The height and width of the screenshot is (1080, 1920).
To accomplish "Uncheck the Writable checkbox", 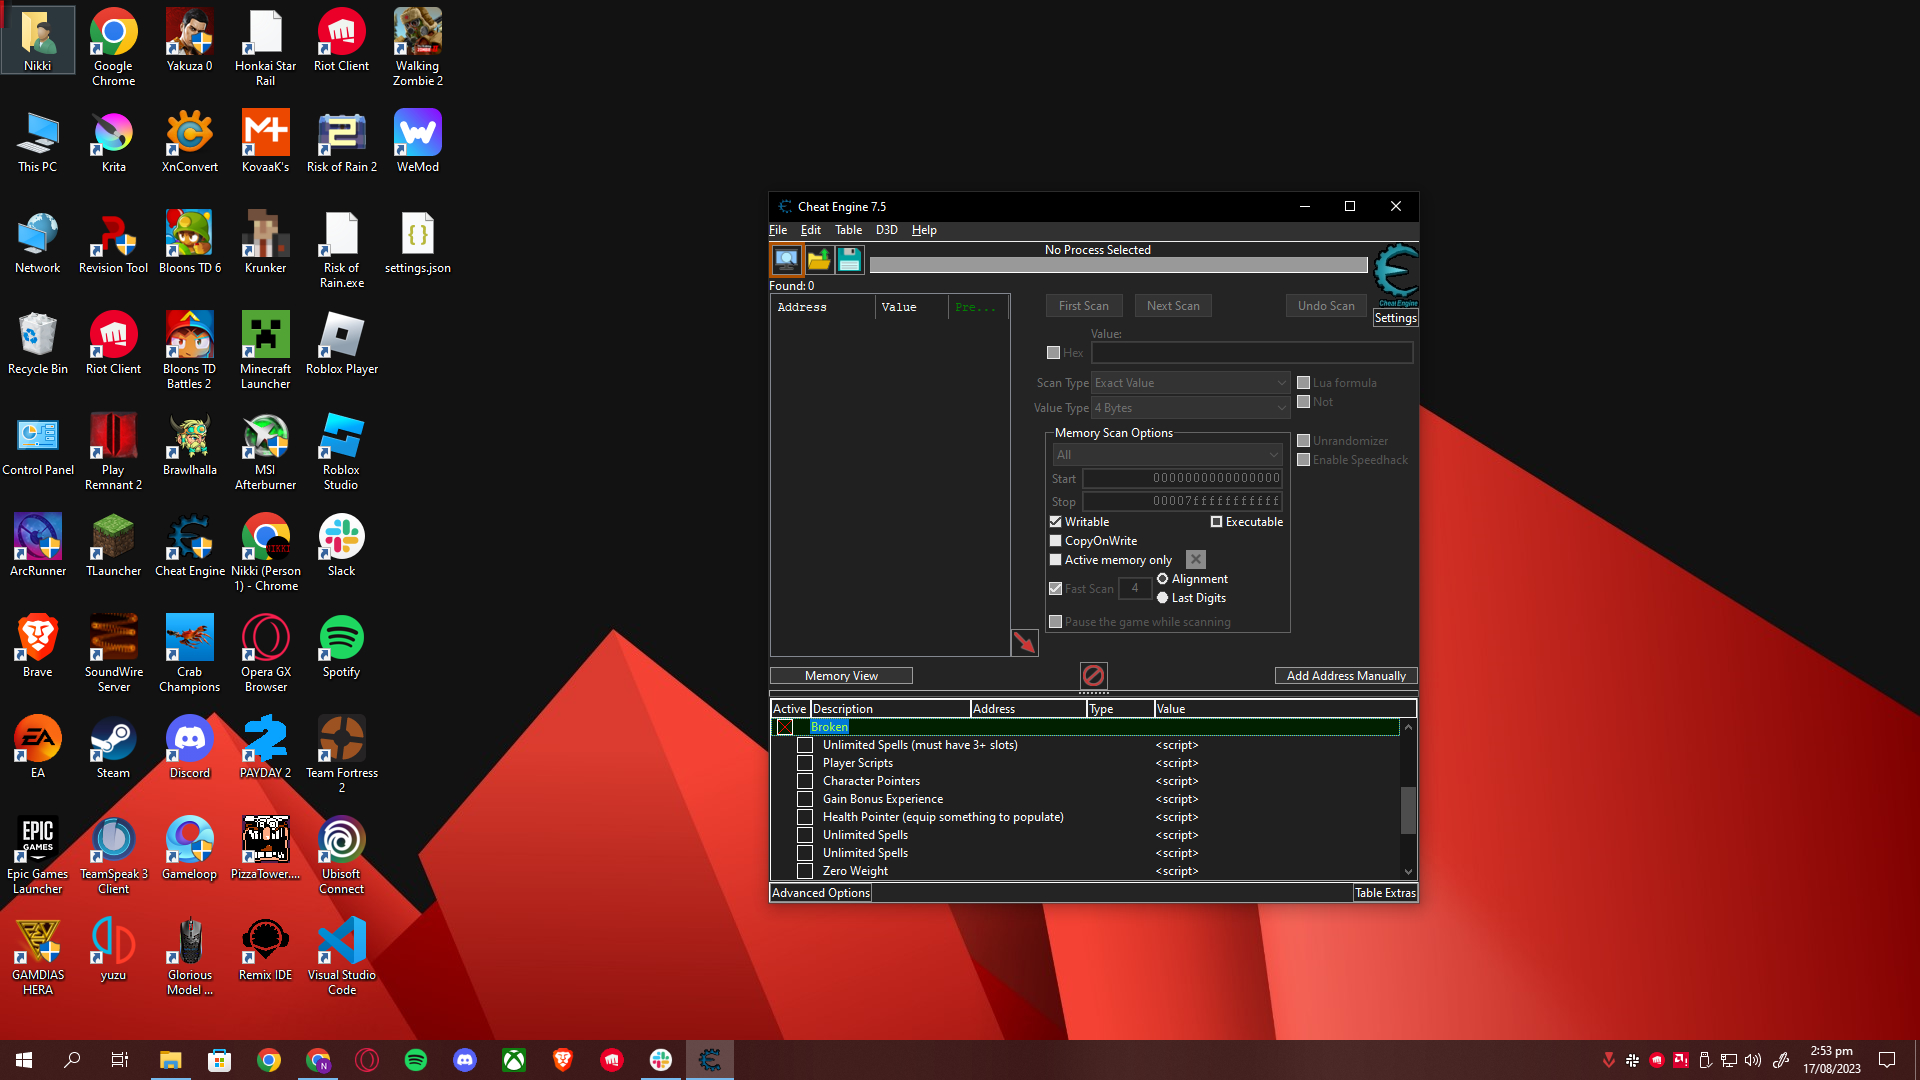I will click(x=1055, y=522).
